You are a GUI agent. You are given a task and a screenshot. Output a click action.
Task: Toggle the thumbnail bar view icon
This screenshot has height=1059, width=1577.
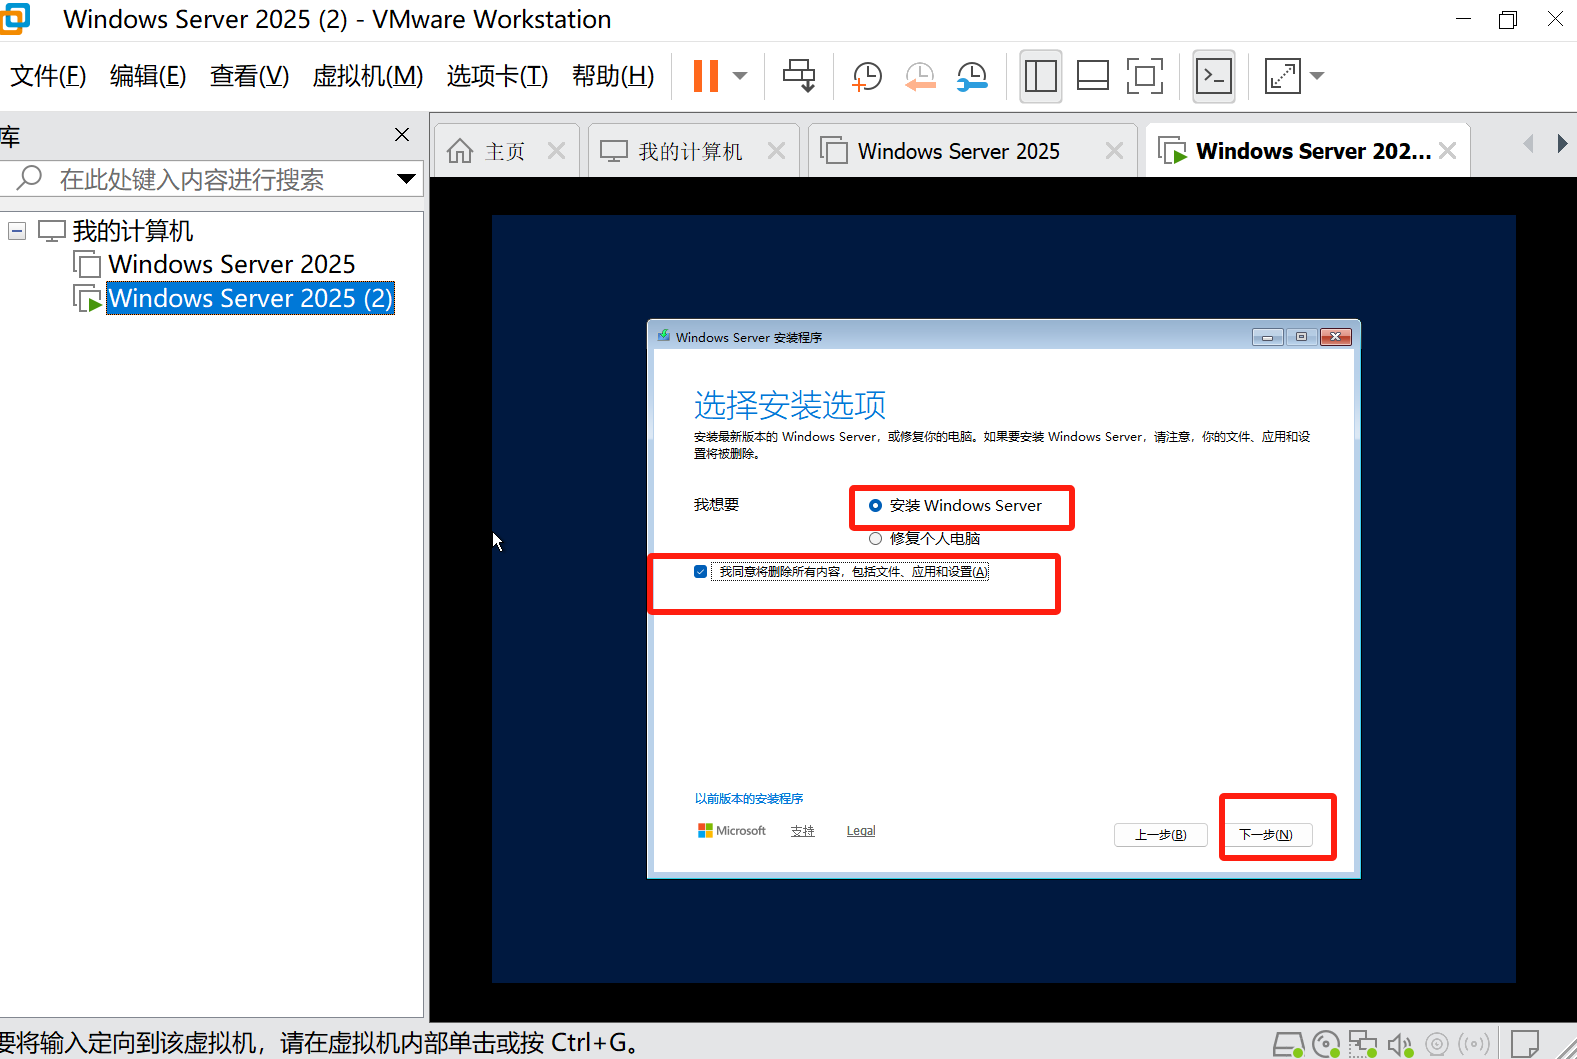[x=1093, y=76]
